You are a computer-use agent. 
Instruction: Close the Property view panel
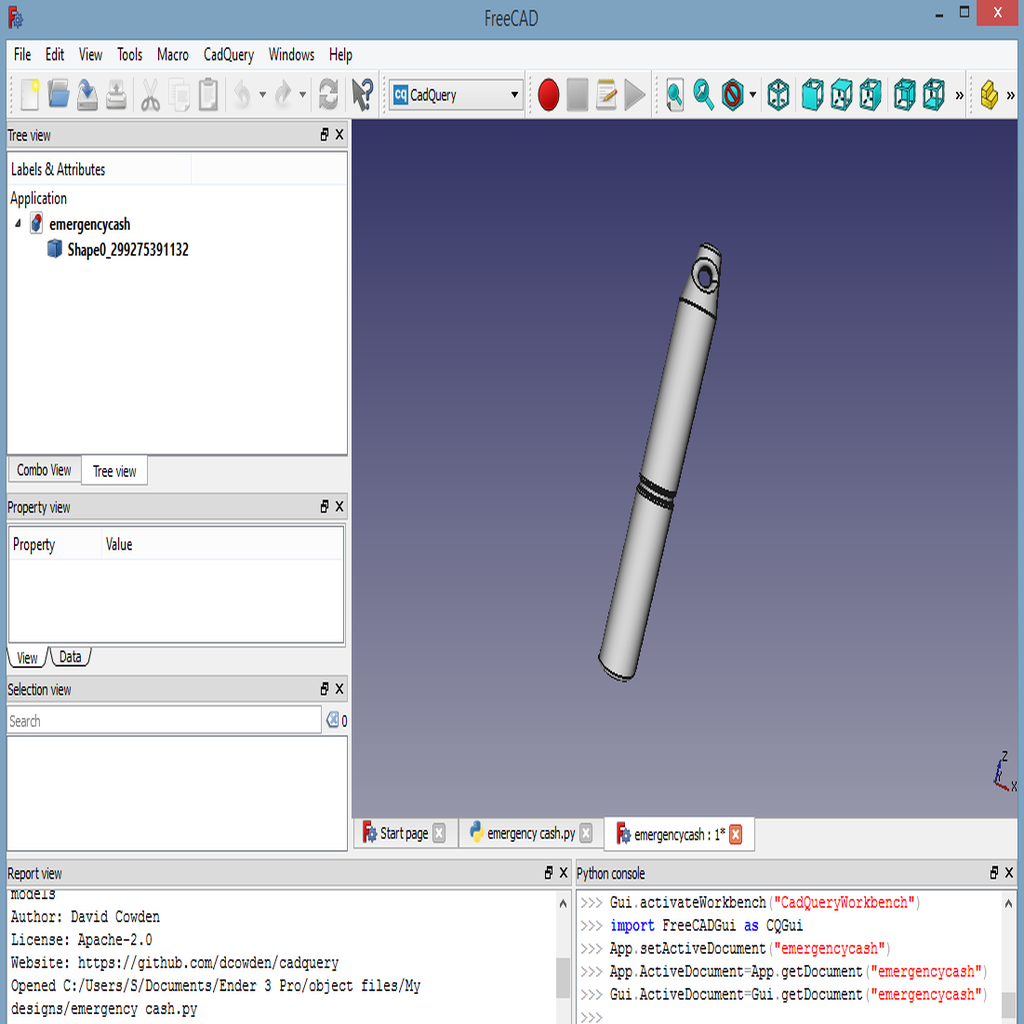tap(340, 507)
